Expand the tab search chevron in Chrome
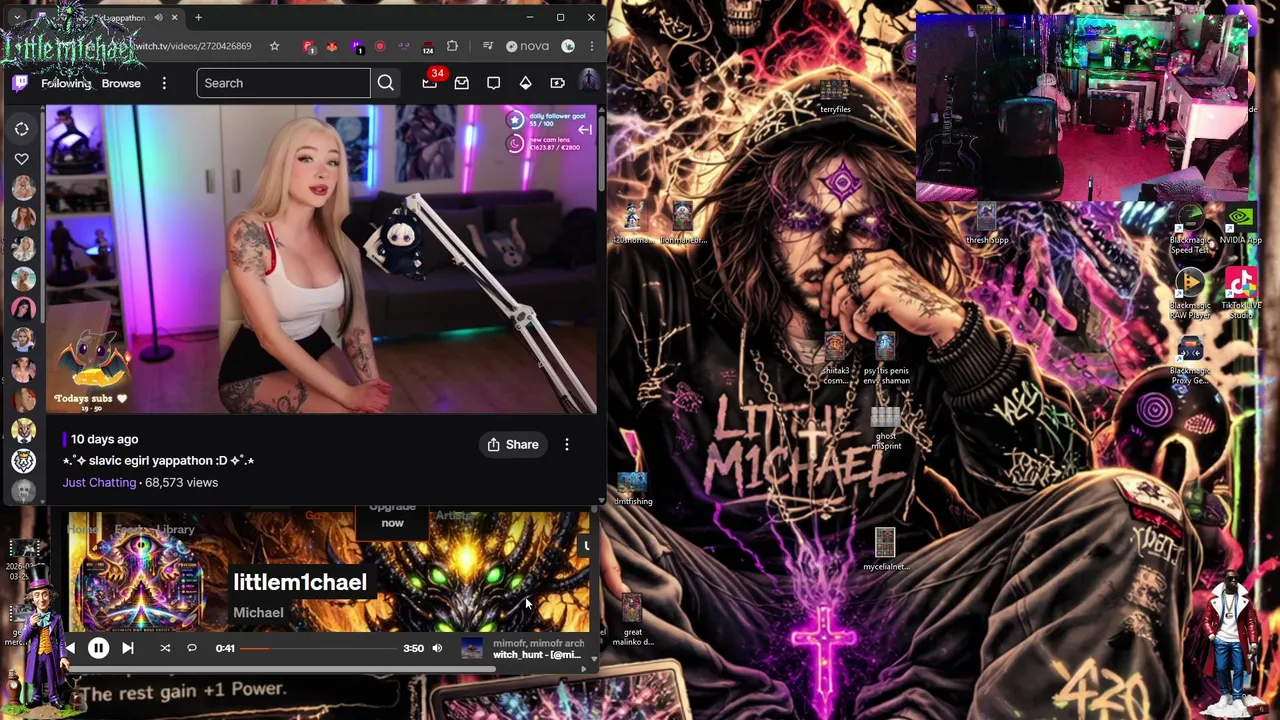The image size is (1280, 720). pyautogui.click(x=17, y=18)
